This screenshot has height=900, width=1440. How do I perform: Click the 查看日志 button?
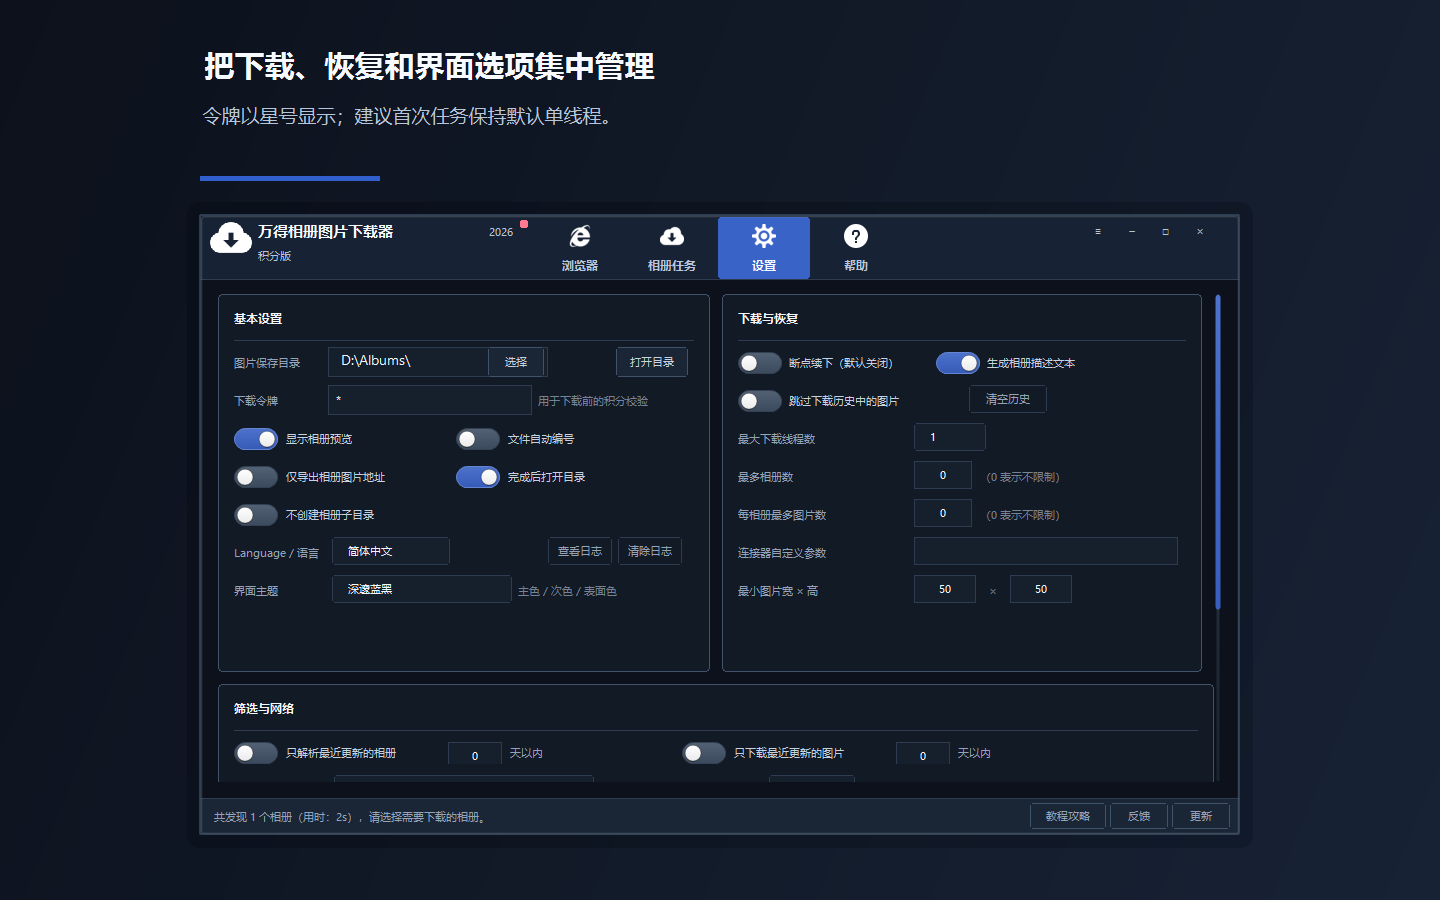coord(580,551)
